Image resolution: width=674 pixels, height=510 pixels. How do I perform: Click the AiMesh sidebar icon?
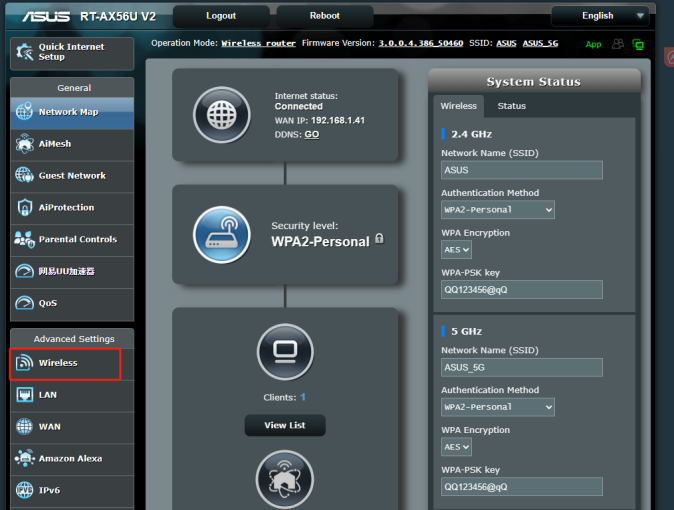click(25, 144)
